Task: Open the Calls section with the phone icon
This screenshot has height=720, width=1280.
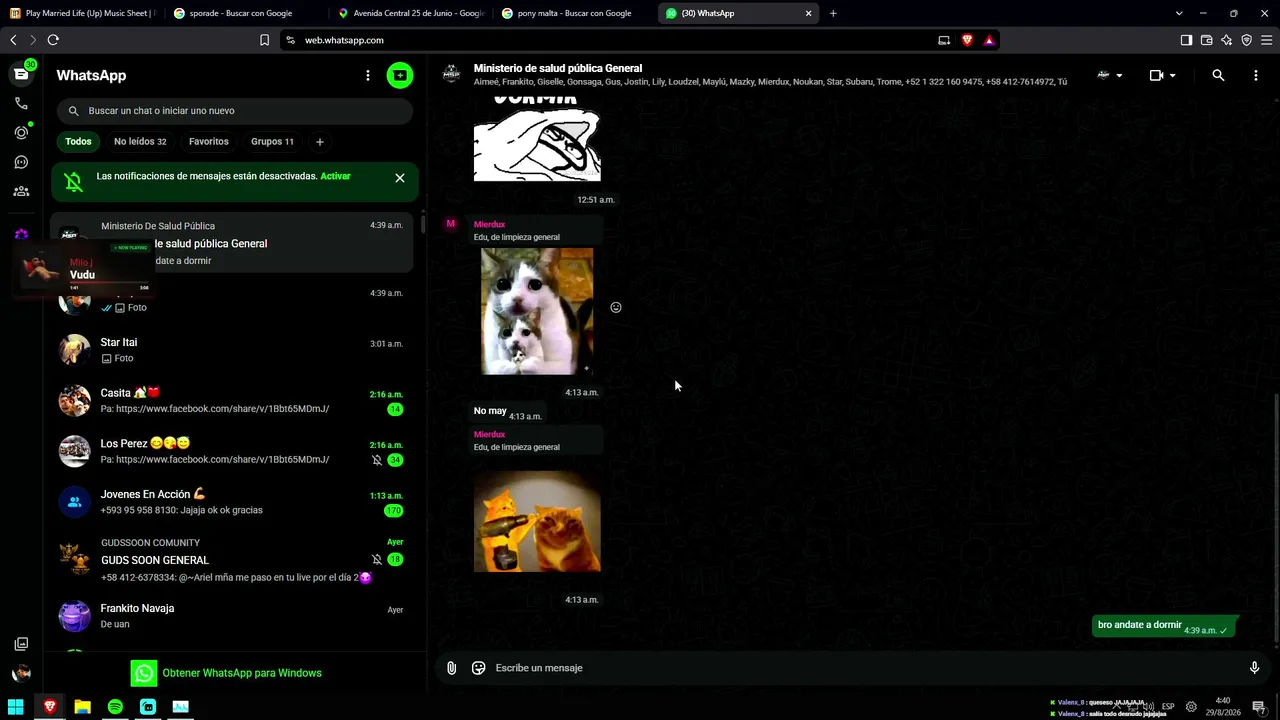Action: point(21,103)
